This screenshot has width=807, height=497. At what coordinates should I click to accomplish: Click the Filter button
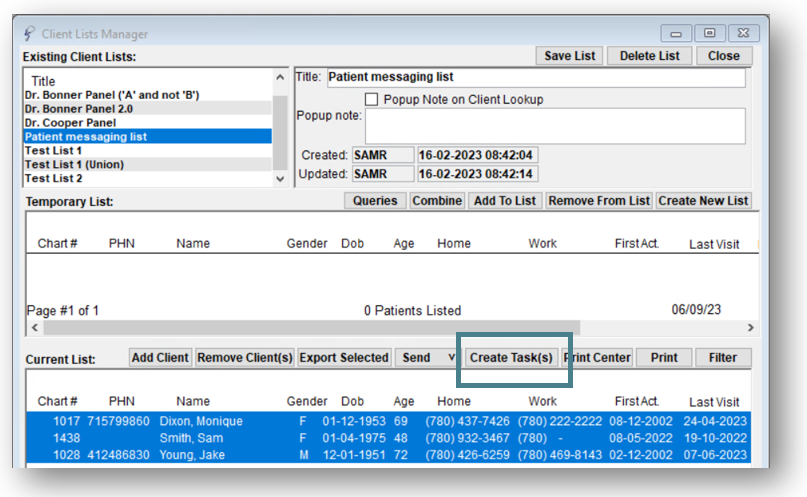[x=723, y=358]
